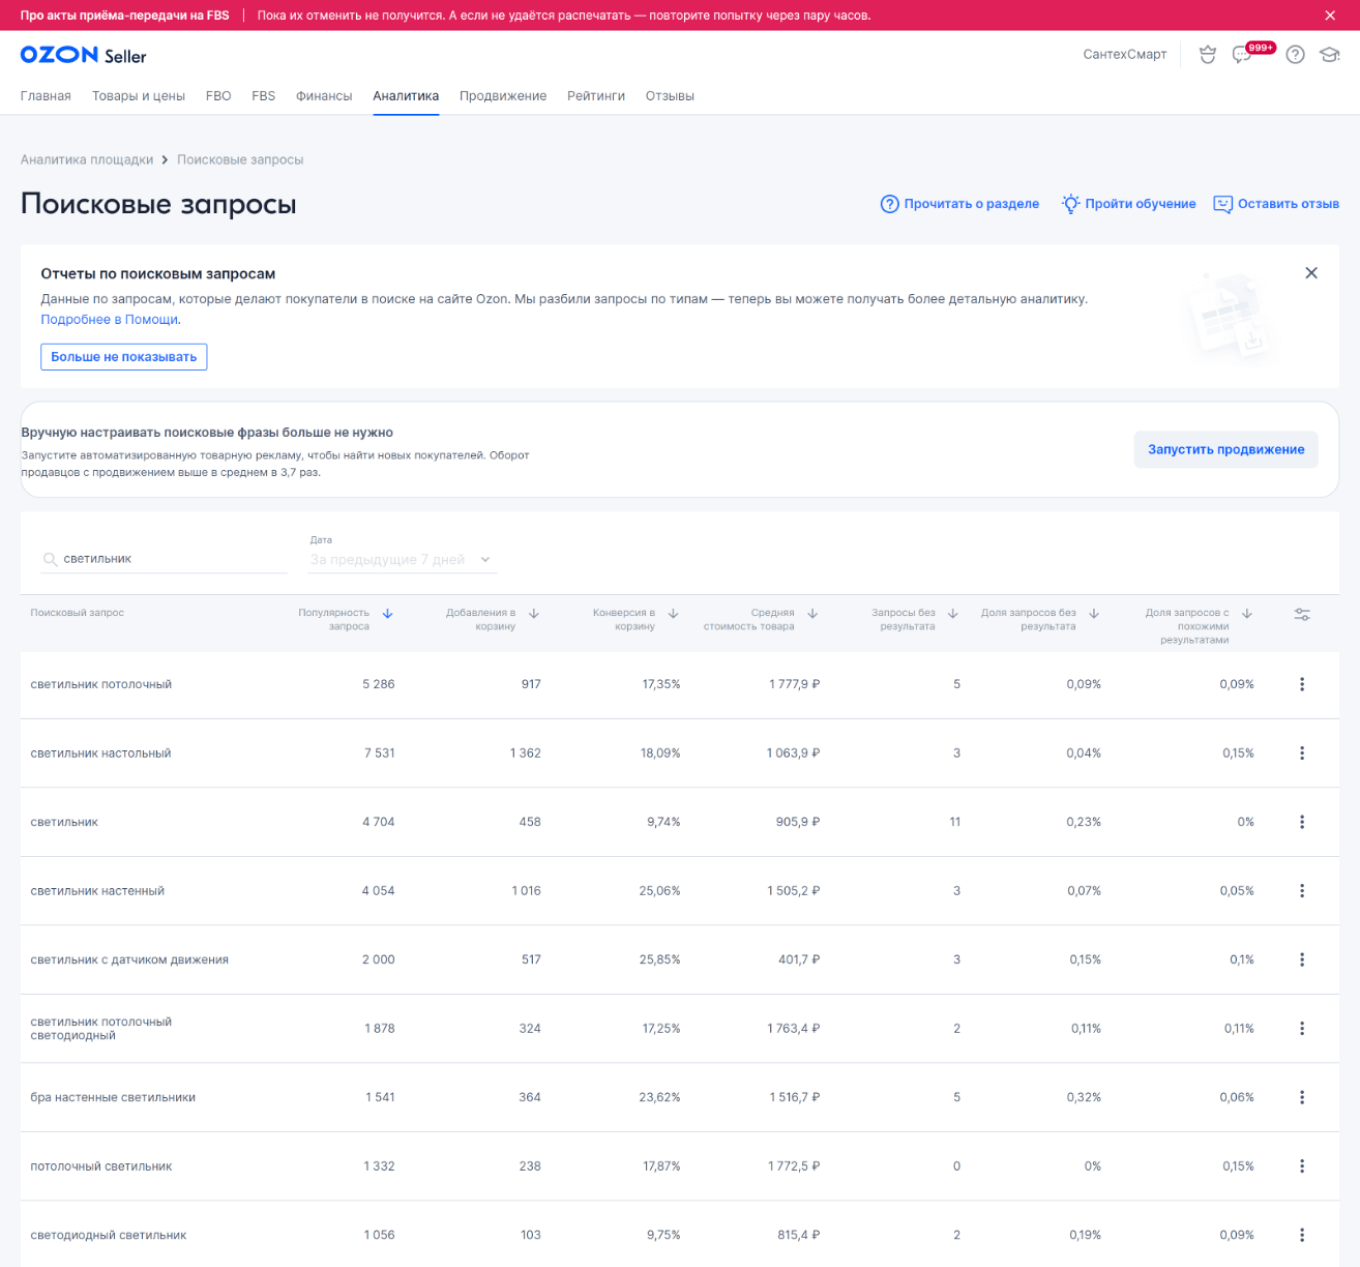Image resolution: width=1360 pixels, height=1267 pixels.
Task: Follow the Подробнее в Помощи link
Action: (110, 320)
